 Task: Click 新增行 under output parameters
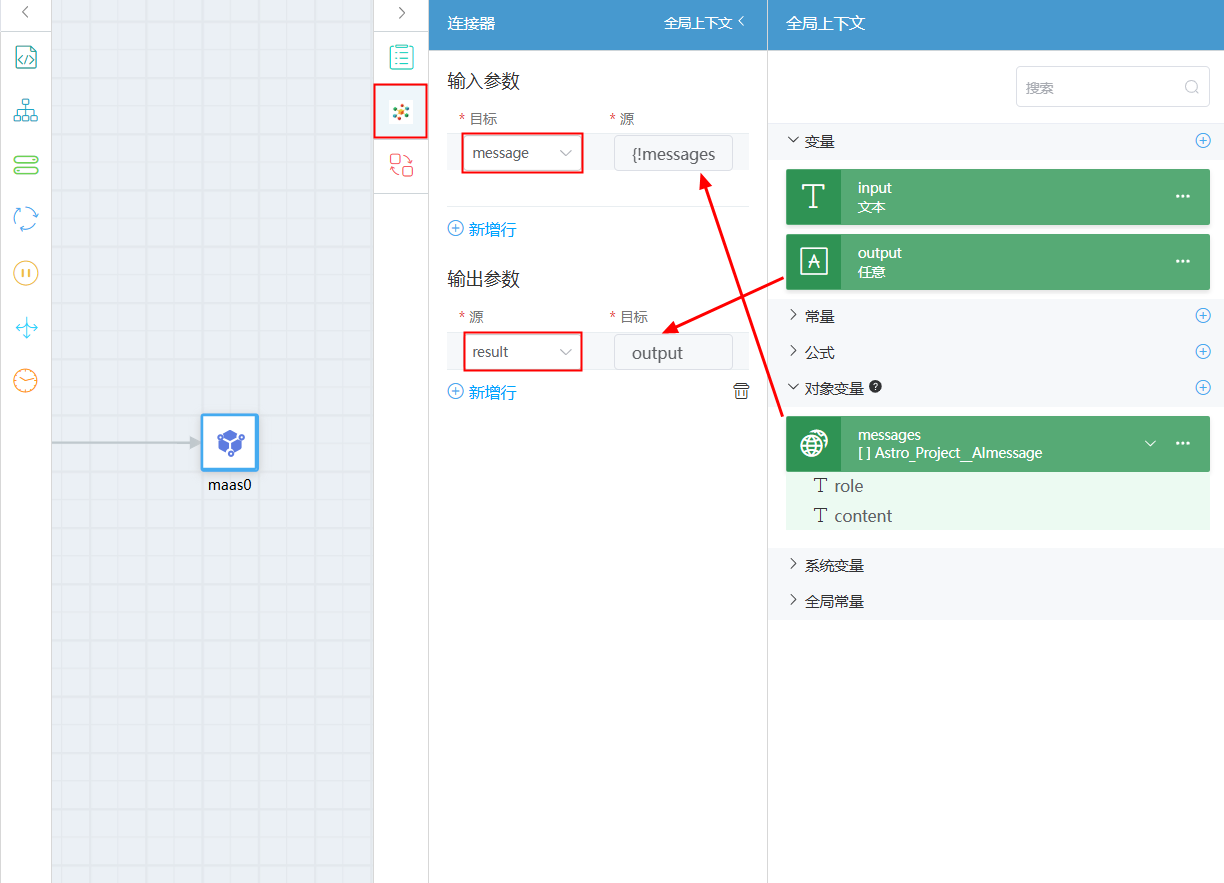tap(482, 392)
